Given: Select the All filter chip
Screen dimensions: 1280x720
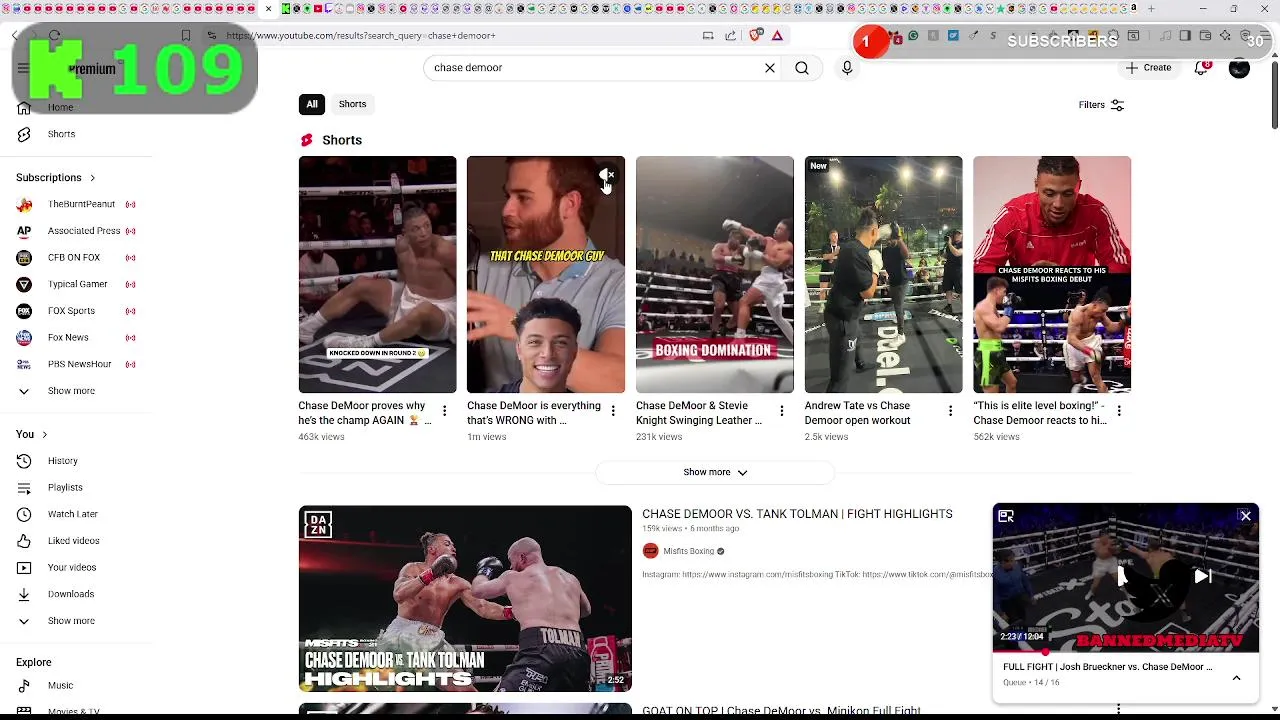Looking at the screenshot, I should click(x=312, y=104).
